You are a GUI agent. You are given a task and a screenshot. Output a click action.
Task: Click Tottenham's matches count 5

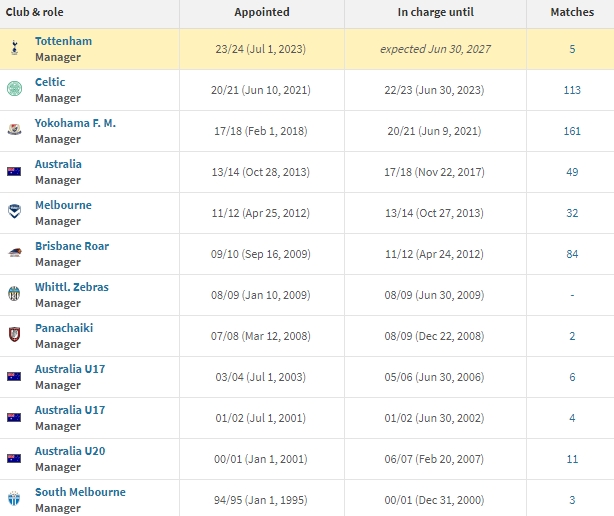click(x=572, y=49)
